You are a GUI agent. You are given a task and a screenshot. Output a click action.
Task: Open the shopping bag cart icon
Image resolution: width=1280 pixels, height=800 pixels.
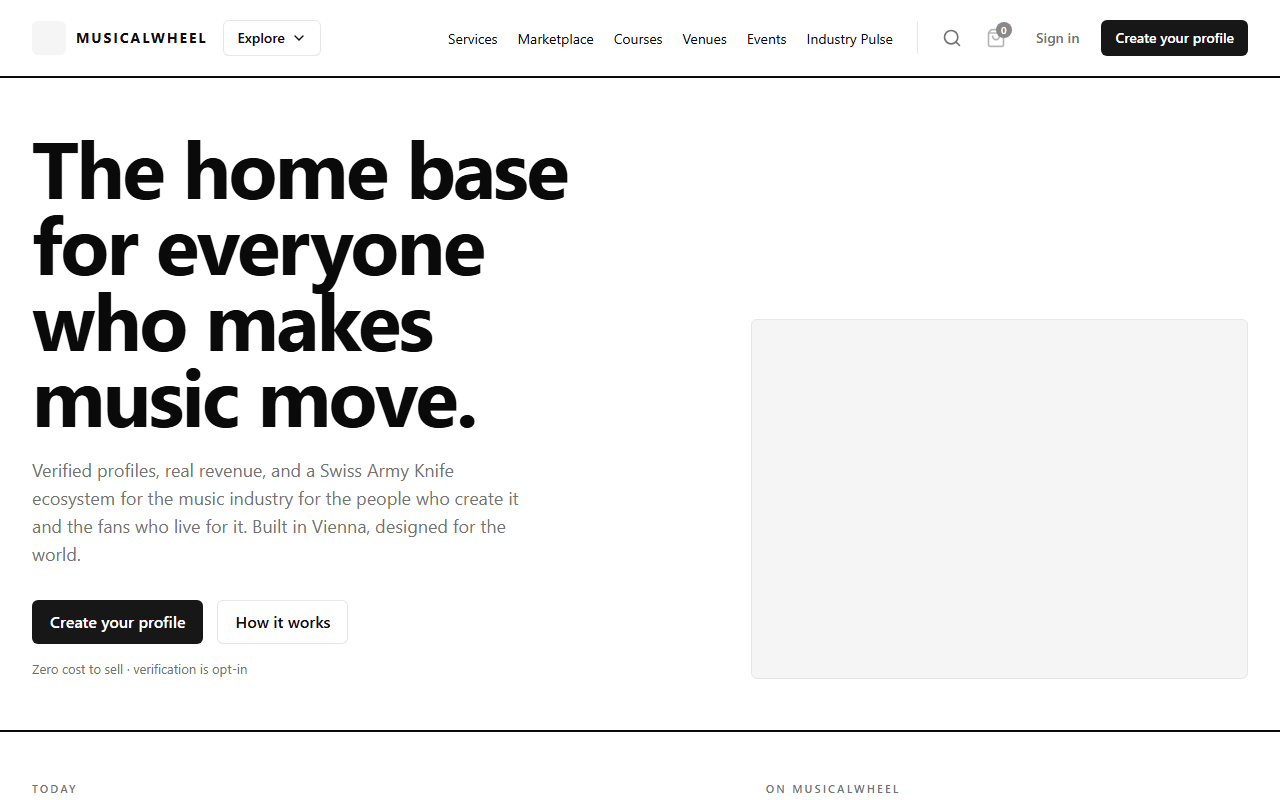(x=996, y=38)
